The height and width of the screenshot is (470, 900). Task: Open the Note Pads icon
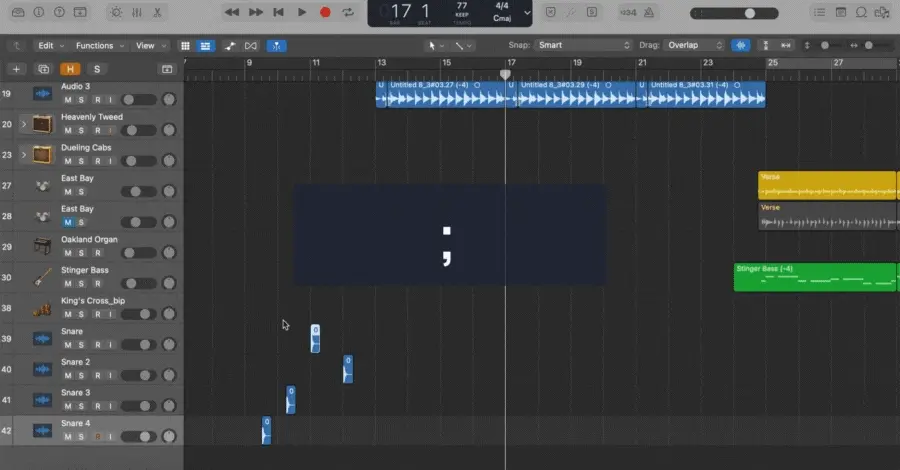coord(841,12)
